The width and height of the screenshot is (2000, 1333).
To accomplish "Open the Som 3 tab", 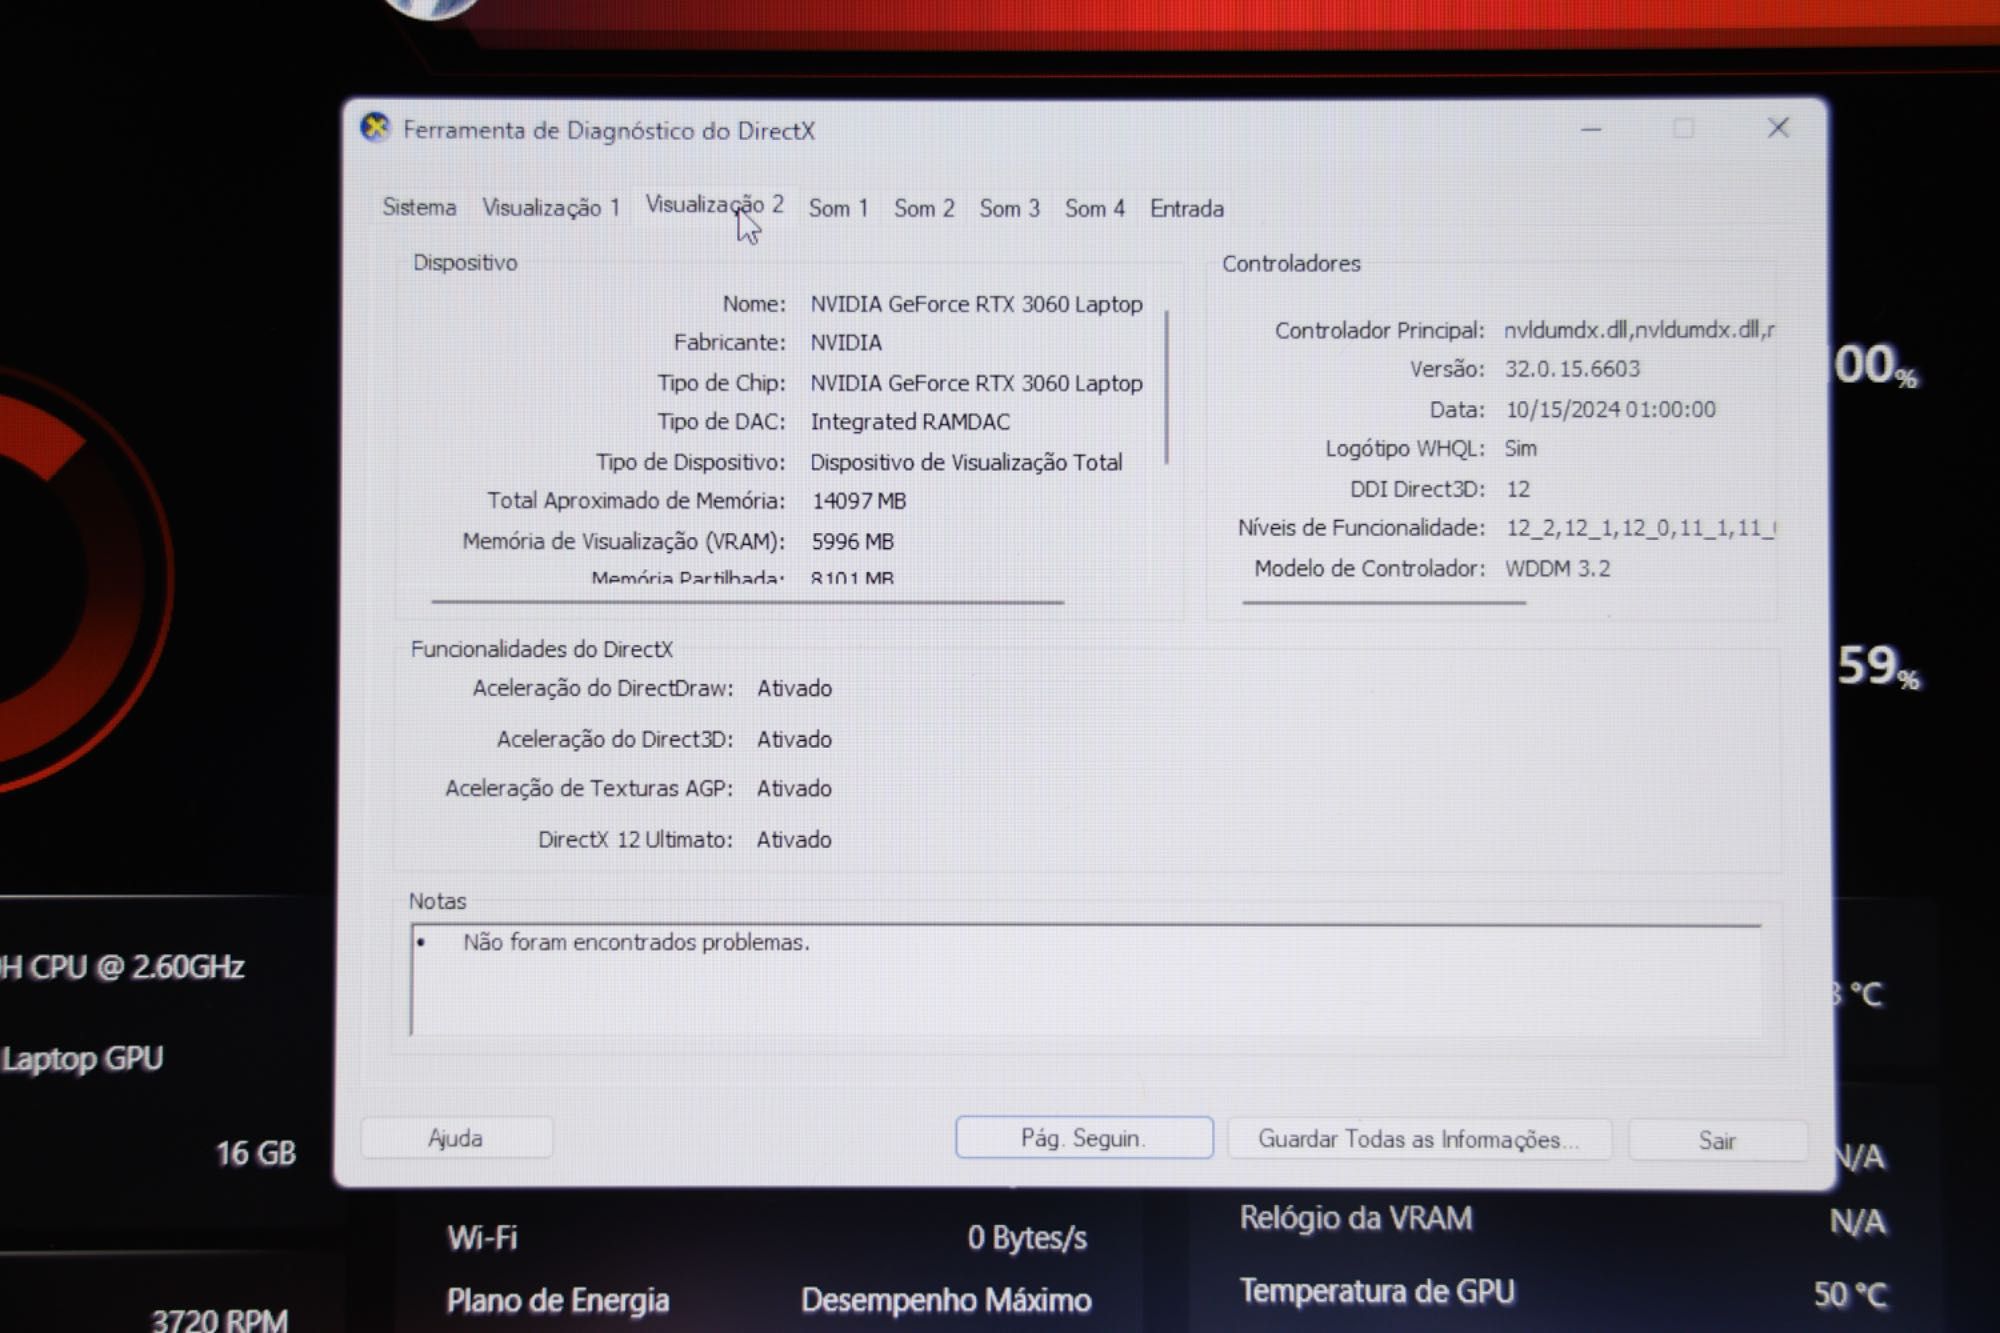I will 1009,208.
